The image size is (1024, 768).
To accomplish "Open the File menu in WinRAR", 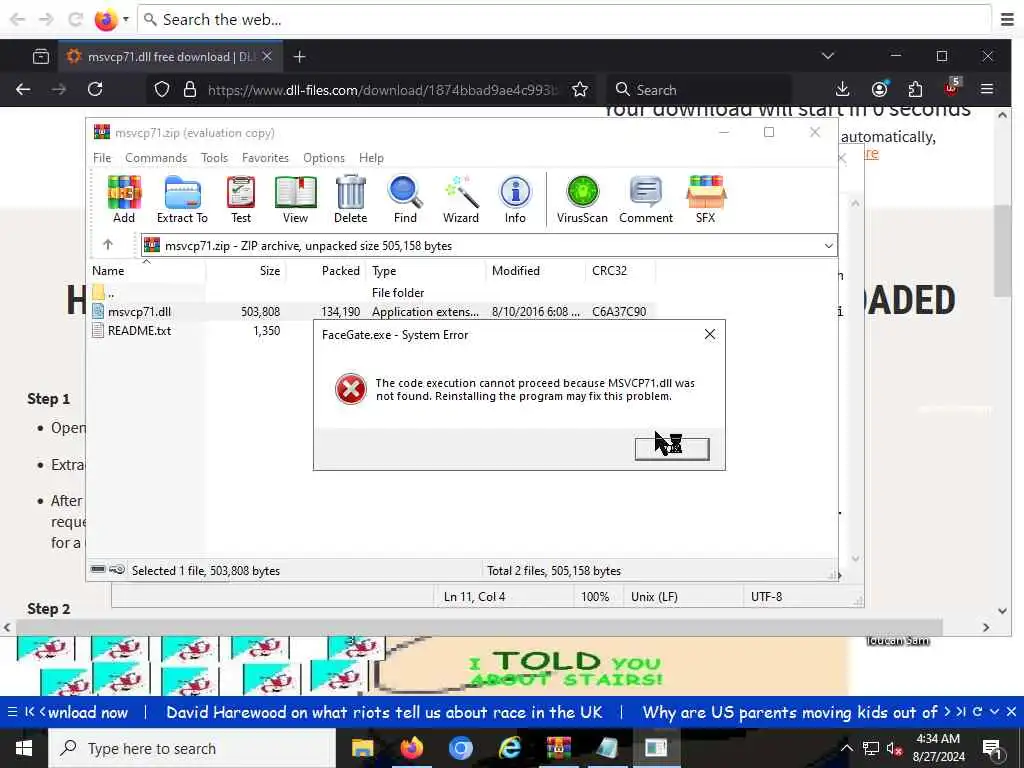I will pos(102,158).
